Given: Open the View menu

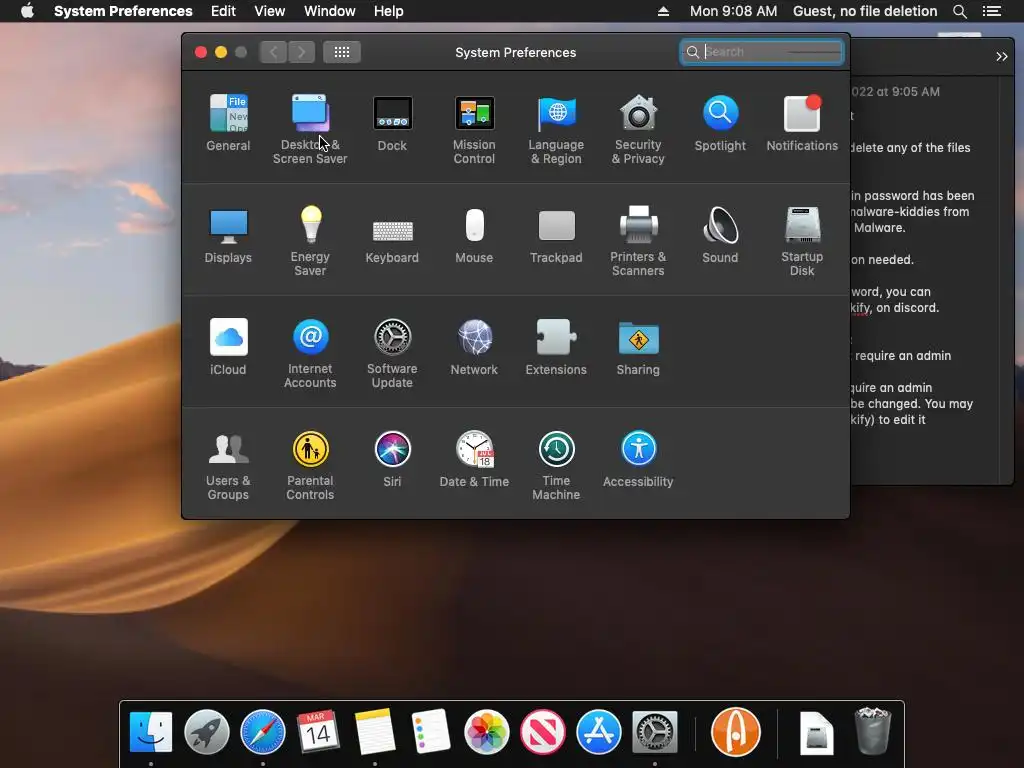Looking at the screenshot, I should [x=270, y=11].
